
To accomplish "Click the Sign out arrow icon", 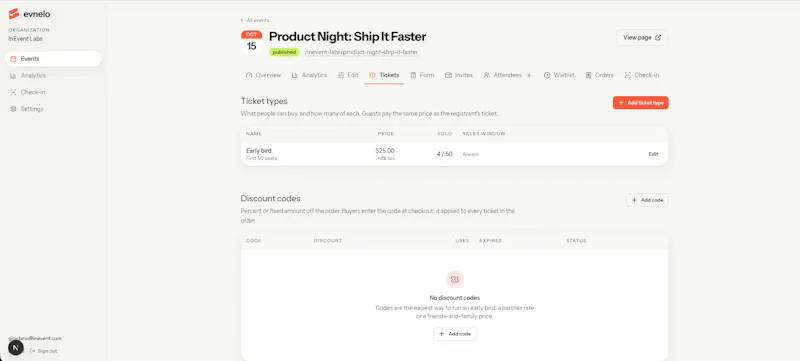I will click(x=33, y=351).
